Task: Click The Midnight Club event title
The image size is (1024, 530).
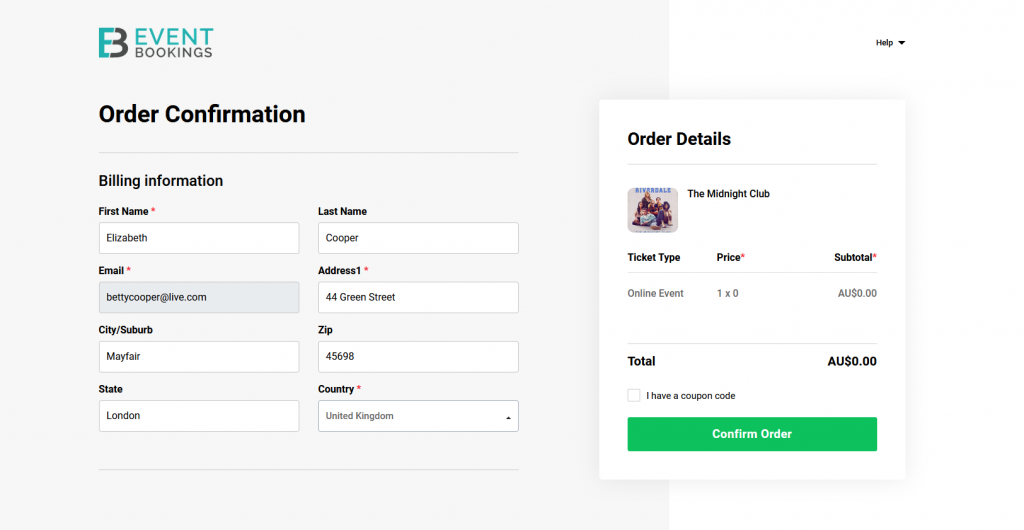Action: 728,194
